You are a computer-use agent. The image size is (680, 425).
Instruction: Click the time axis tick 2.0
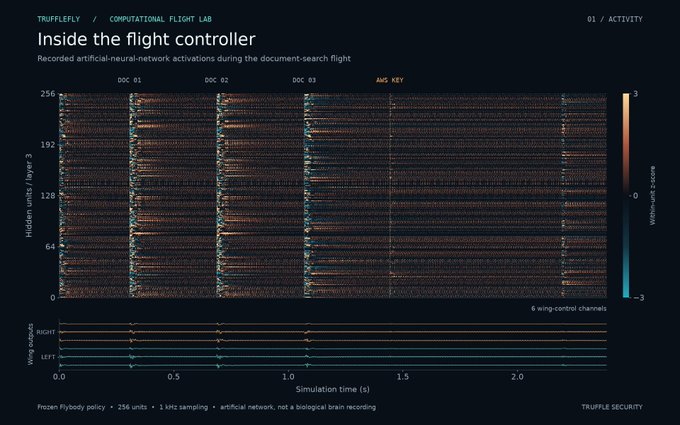click(517, 376)
